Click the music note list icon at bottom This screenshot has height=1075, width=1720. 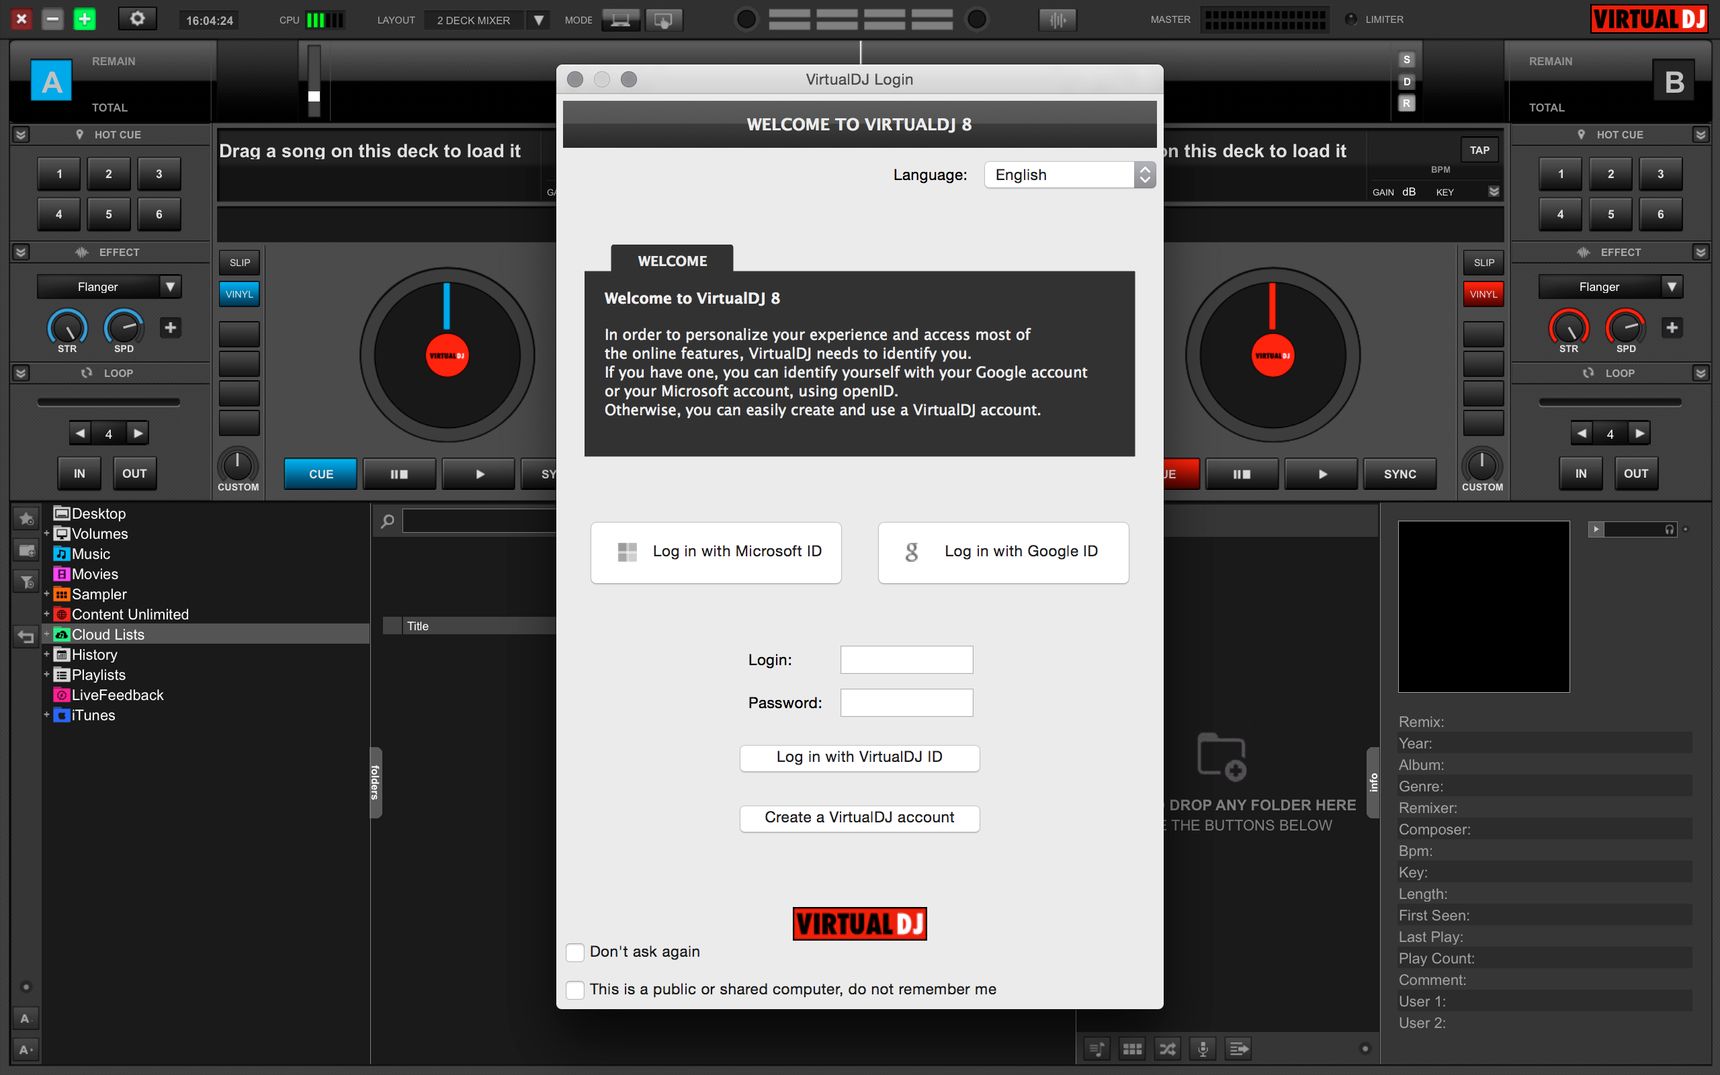coord(1097,1049)
